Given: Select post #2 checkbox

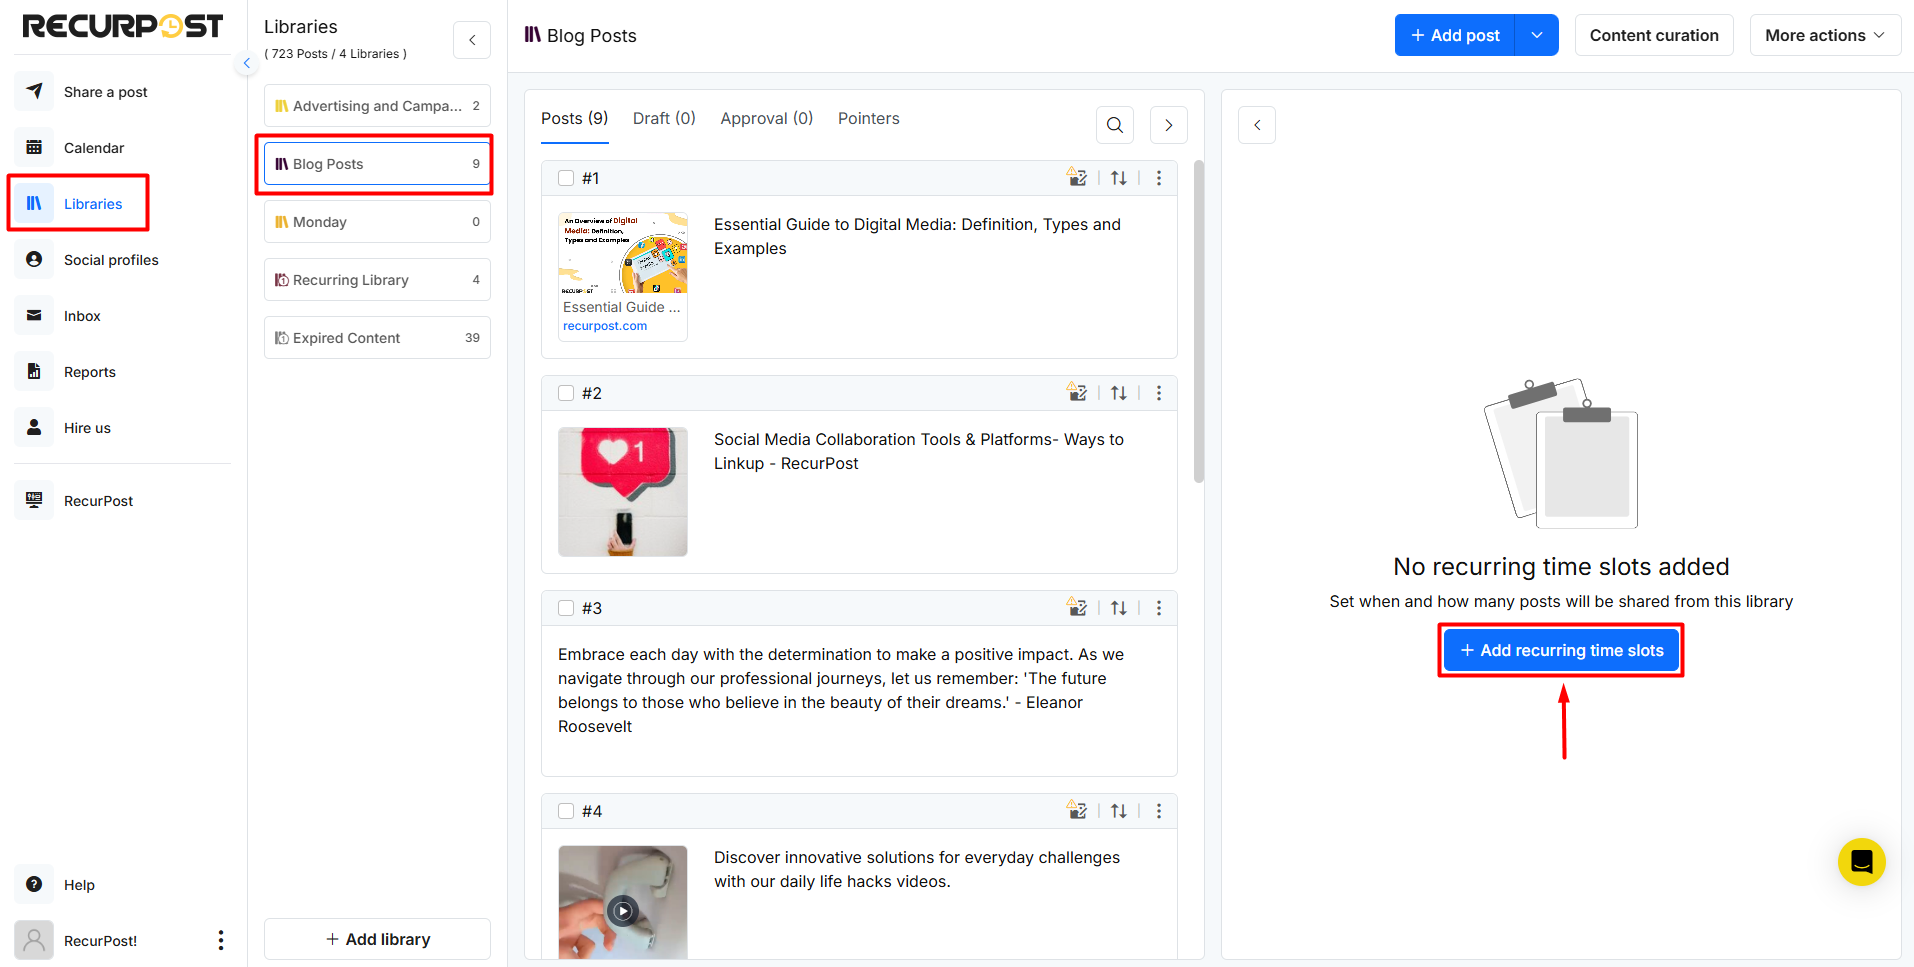Looking at the screenshot, I should pyautogui.click(x=566, y=393).
